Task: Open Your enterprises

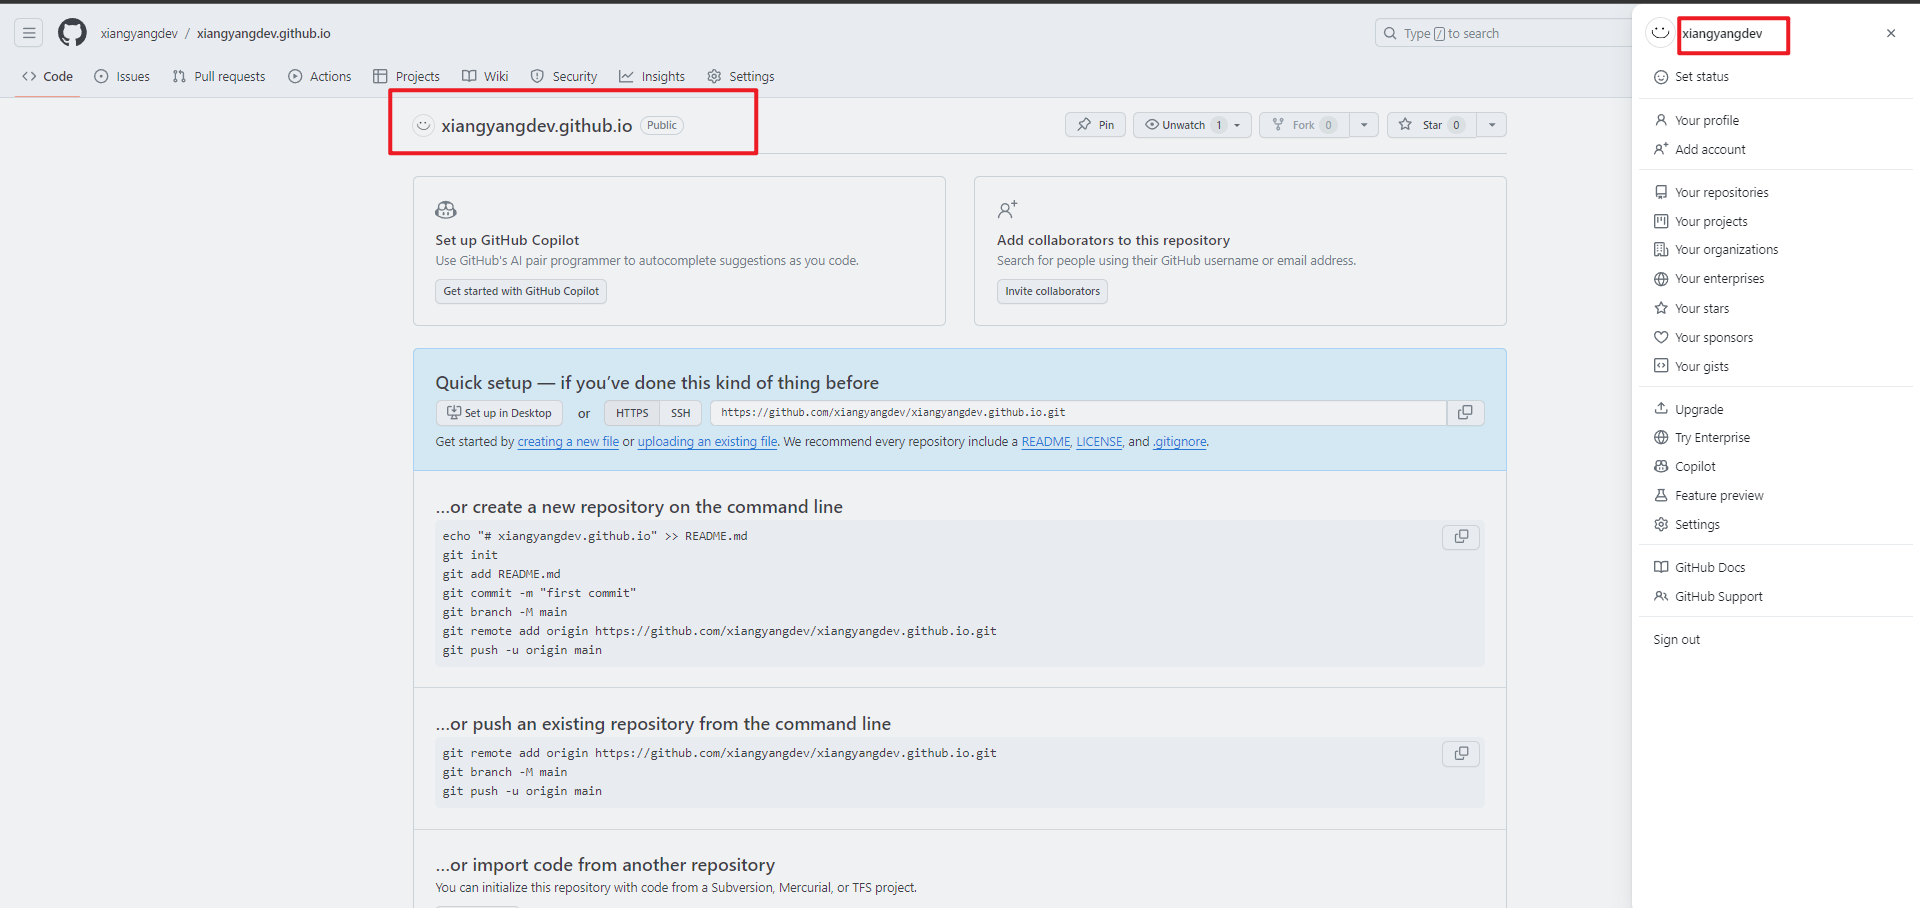Action: [1775, 279]
